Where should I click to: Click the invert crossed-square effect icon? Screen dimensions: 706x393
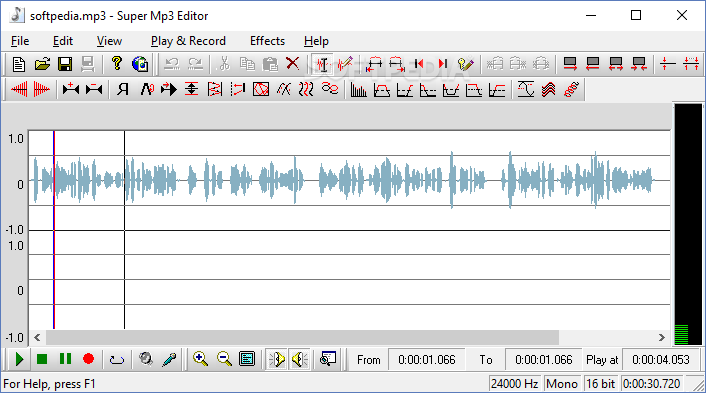pos(261,90)
